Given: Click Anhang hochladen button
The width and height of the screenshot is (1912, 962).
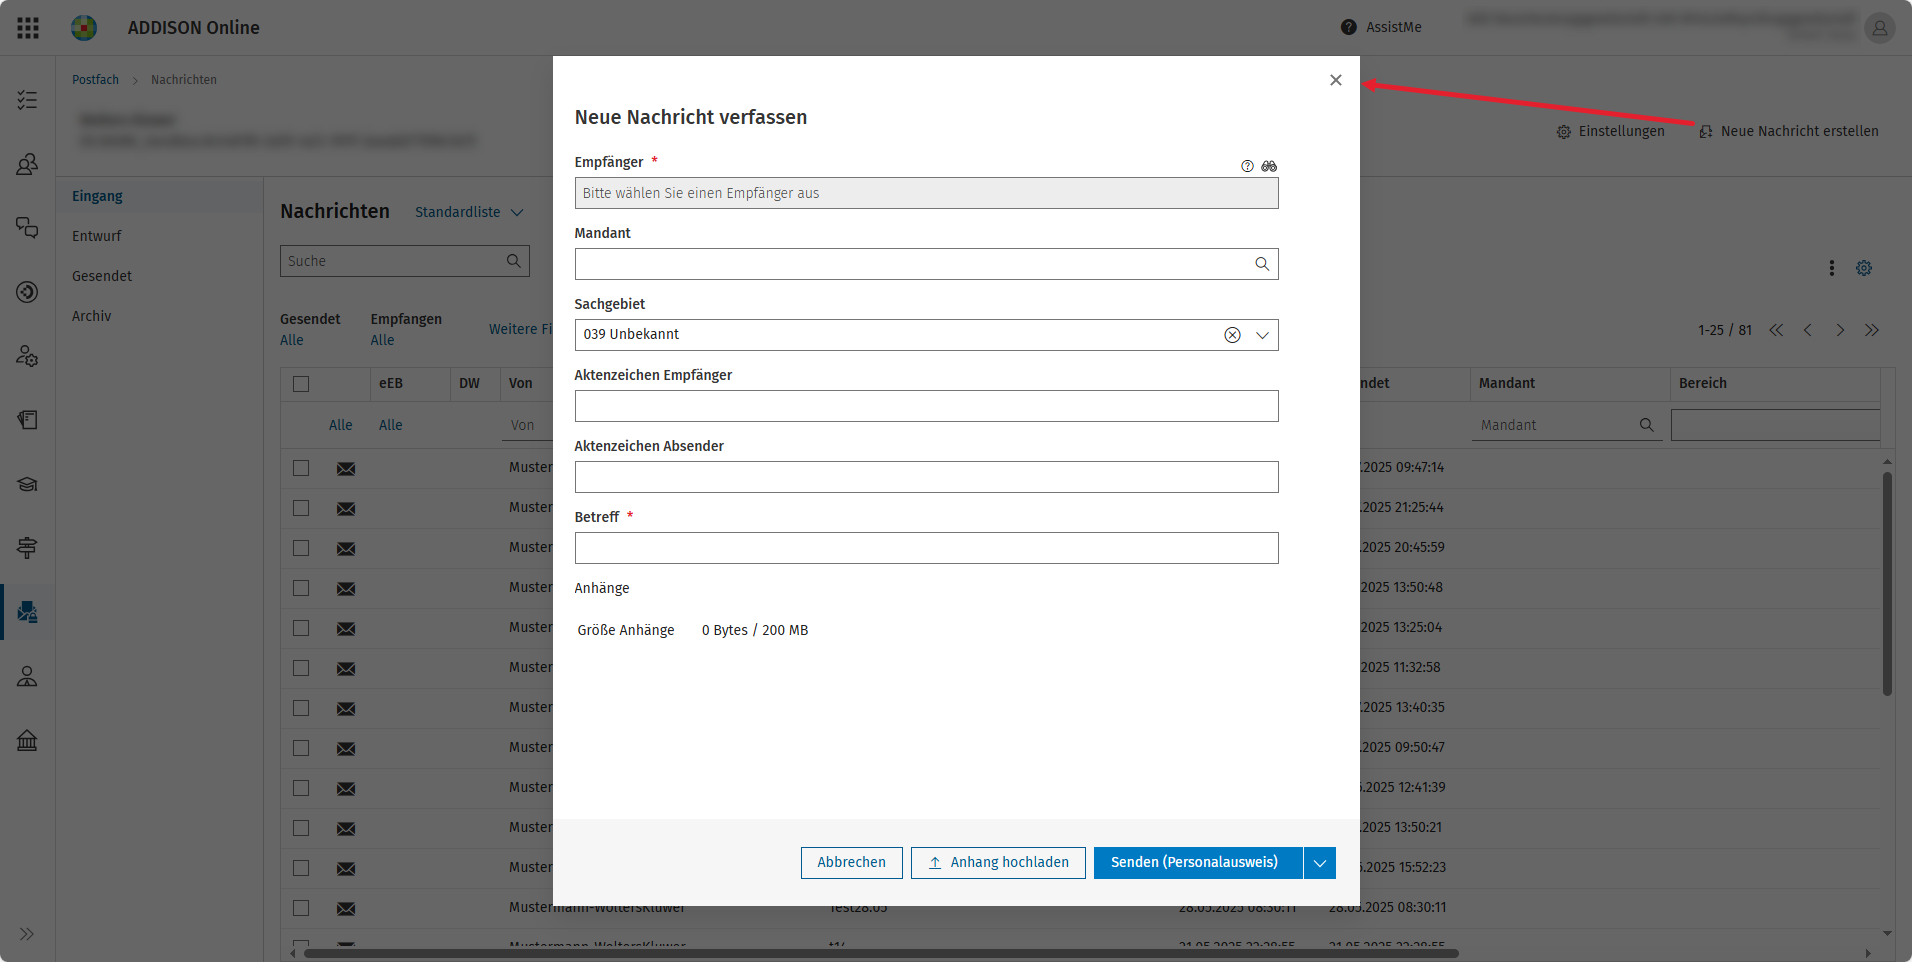Looking at the screenshot, I should tap(998, 863).
